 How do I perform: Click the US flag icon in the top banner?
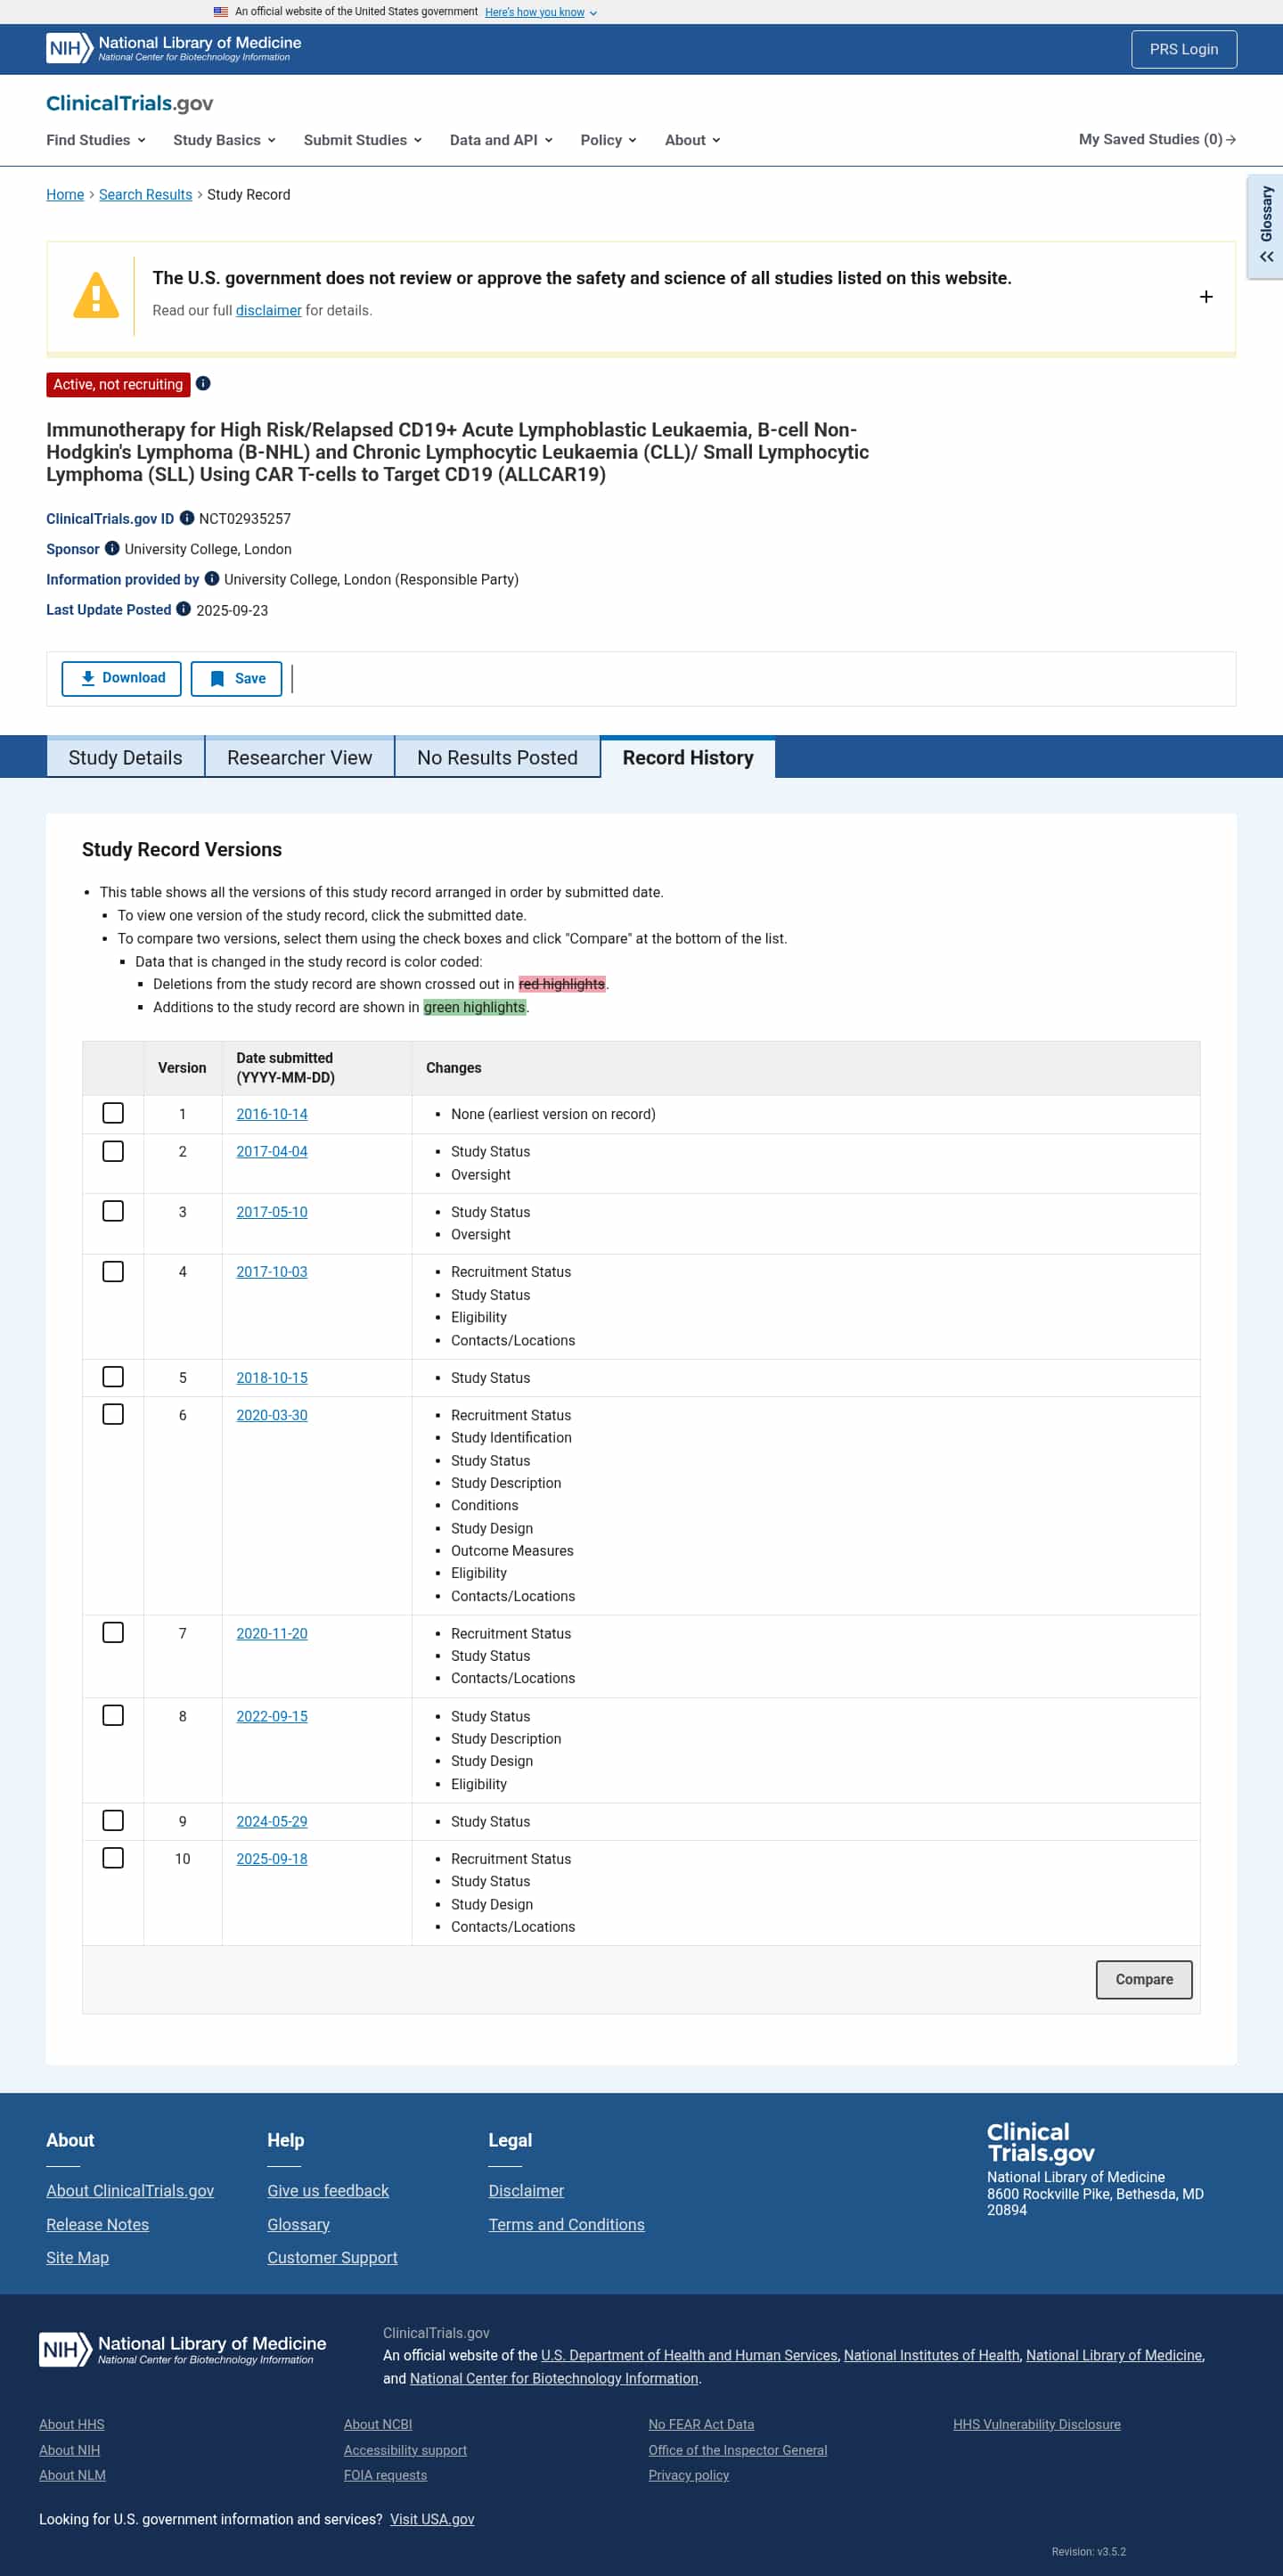(x=221, y=12)
